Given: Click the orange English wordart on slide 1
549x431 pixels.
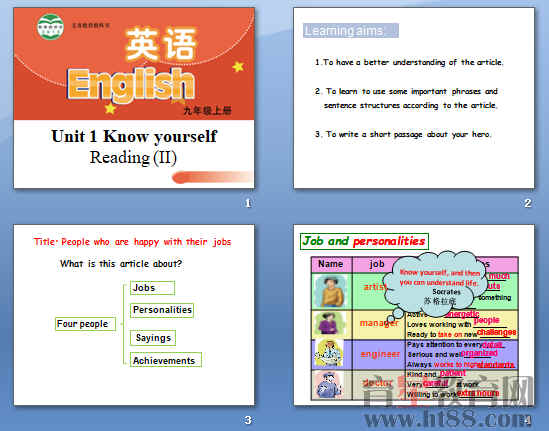Looking at the screenshot, I should pos(130,85).
